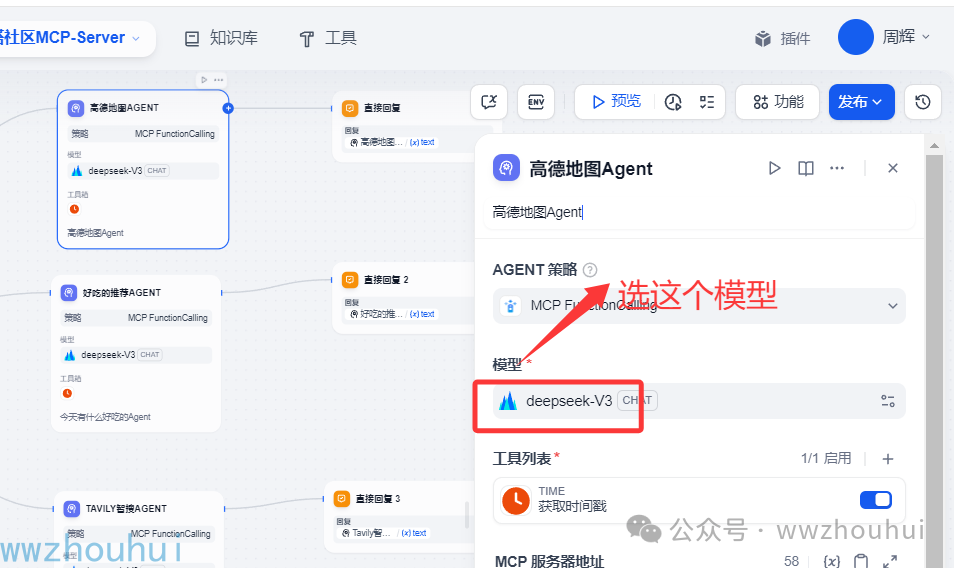This screenshot has width=954, height=568.
Task: Click the text variable in 直接回复 2
Action: [x=422, y=314]
